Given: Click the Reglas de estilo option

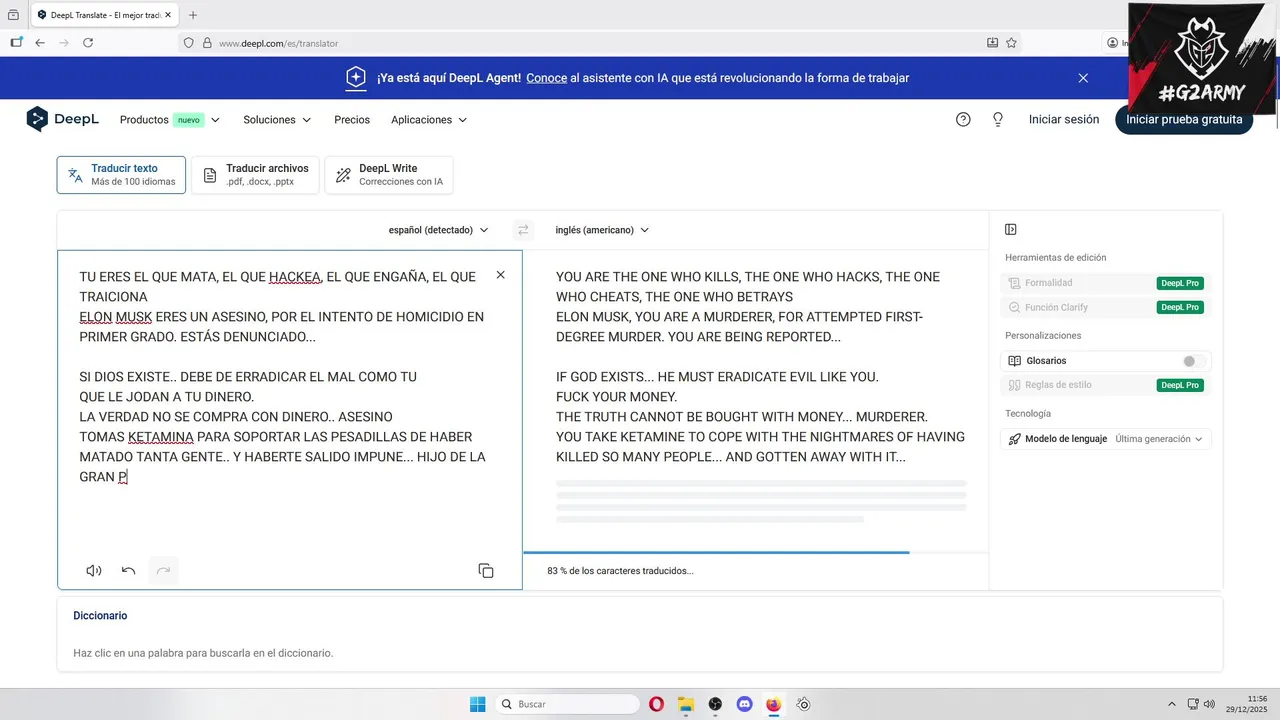Looking at the screenshot, I should pos(1105,385).
